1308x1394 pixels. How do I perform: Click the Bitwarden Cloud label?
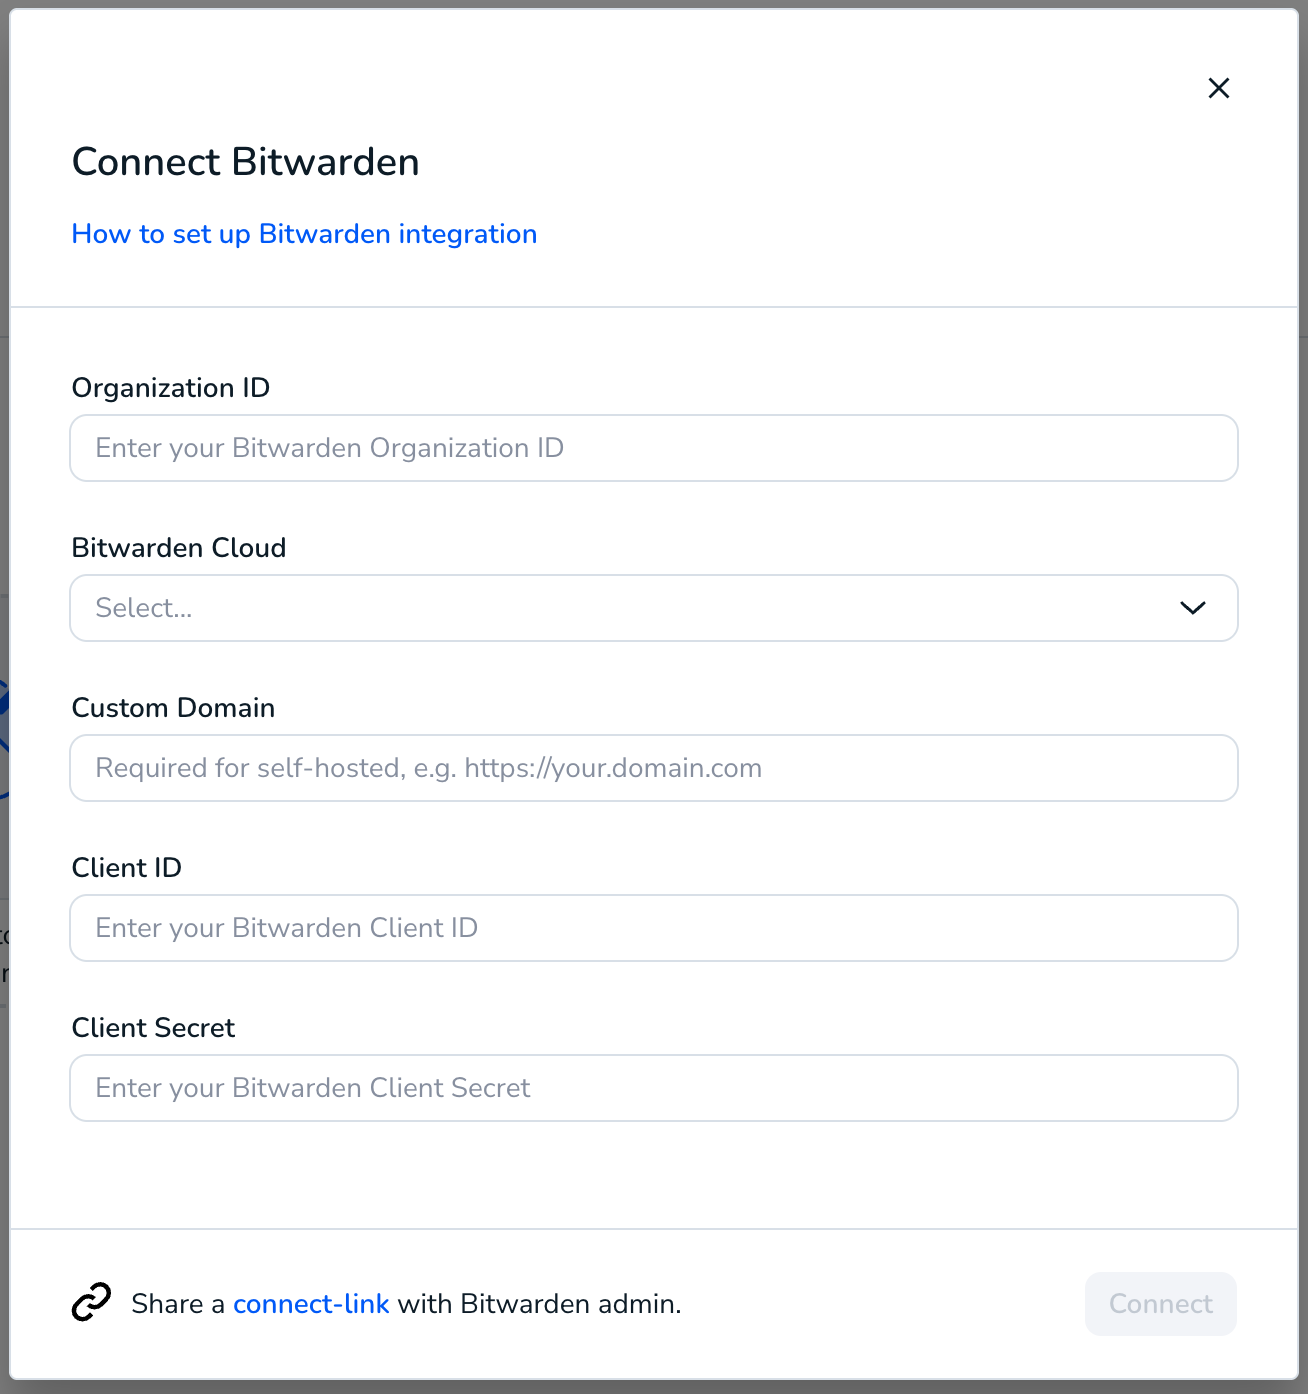(178, 548)
